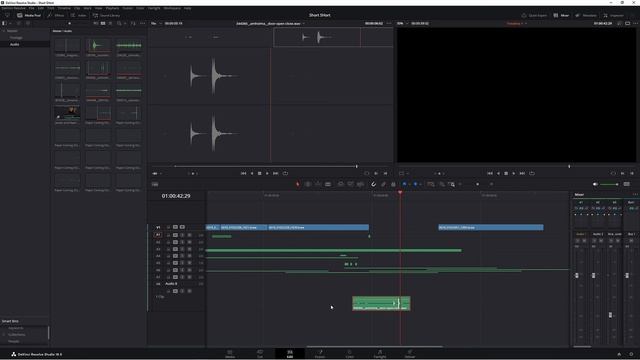This screenshot has width=640, height=360.
Task: Mute audio track A1
Action: (x=189, y=235)
